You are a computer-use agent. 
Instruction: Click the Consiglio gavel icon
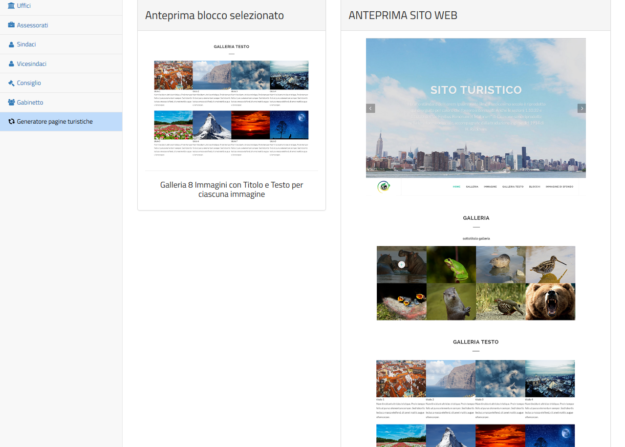(11, 83)
